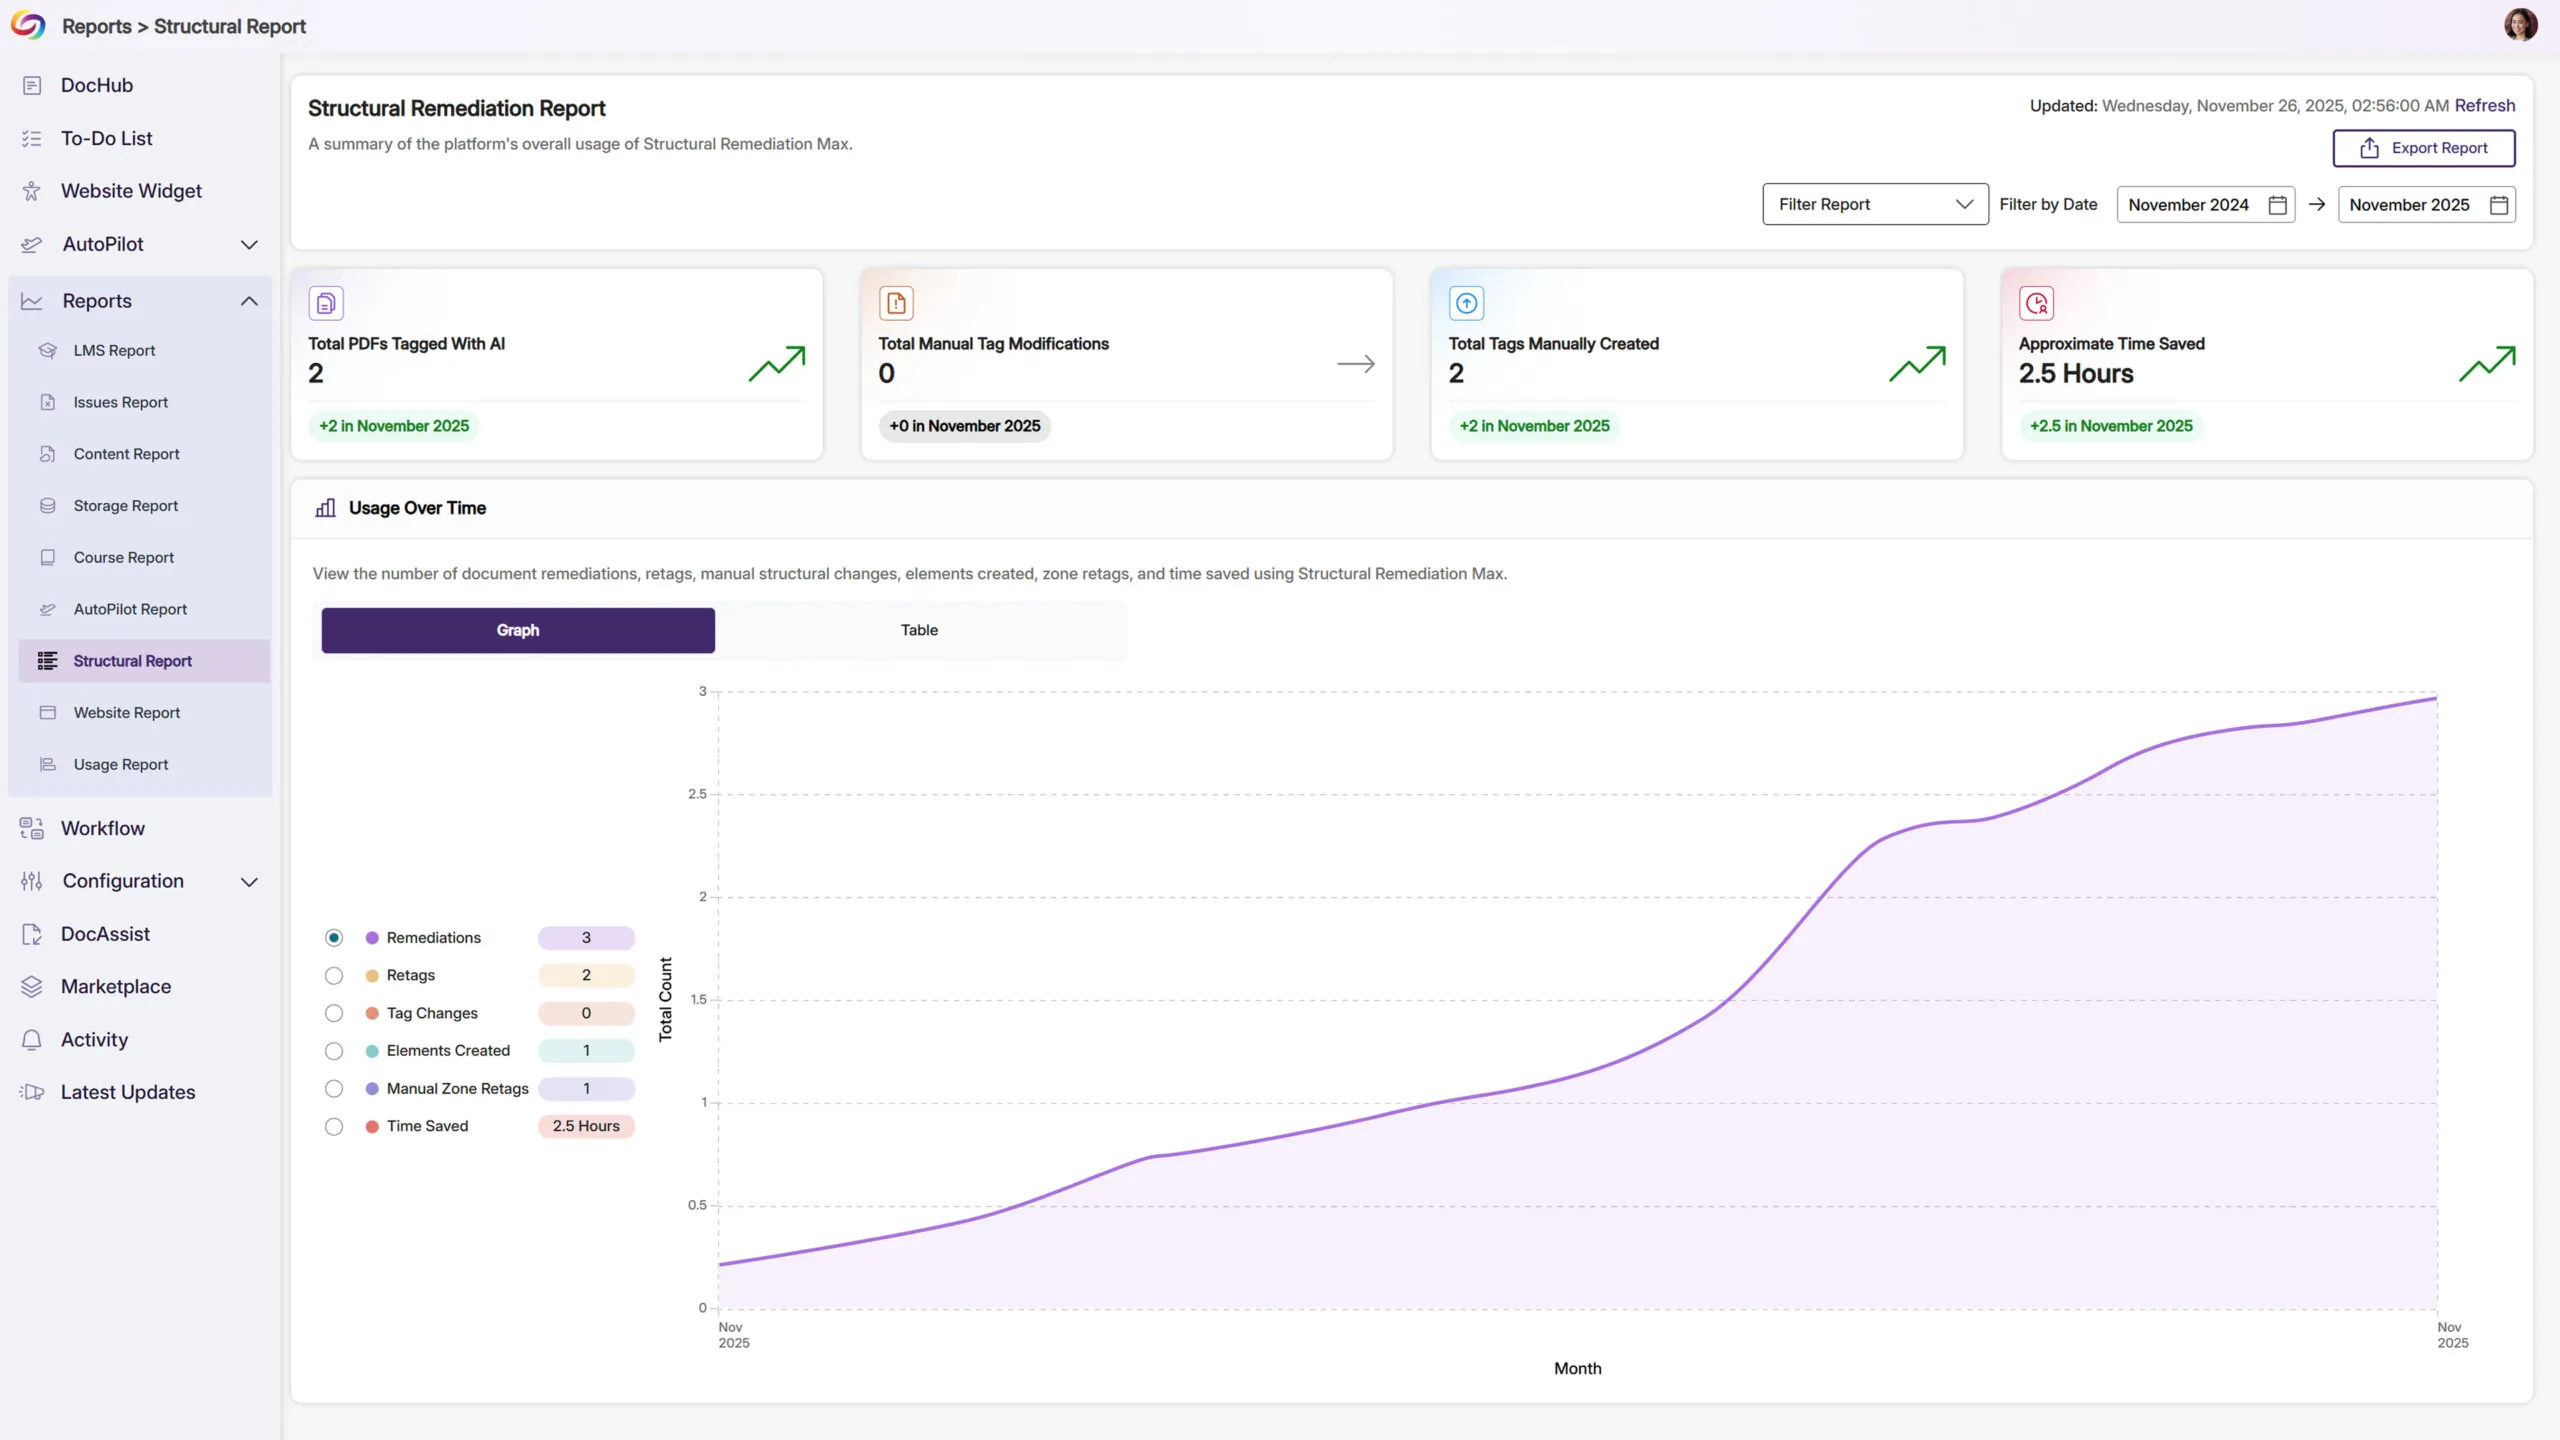
Task: Choose the Elements Created radio button
Action: [x=334, y=1051]
